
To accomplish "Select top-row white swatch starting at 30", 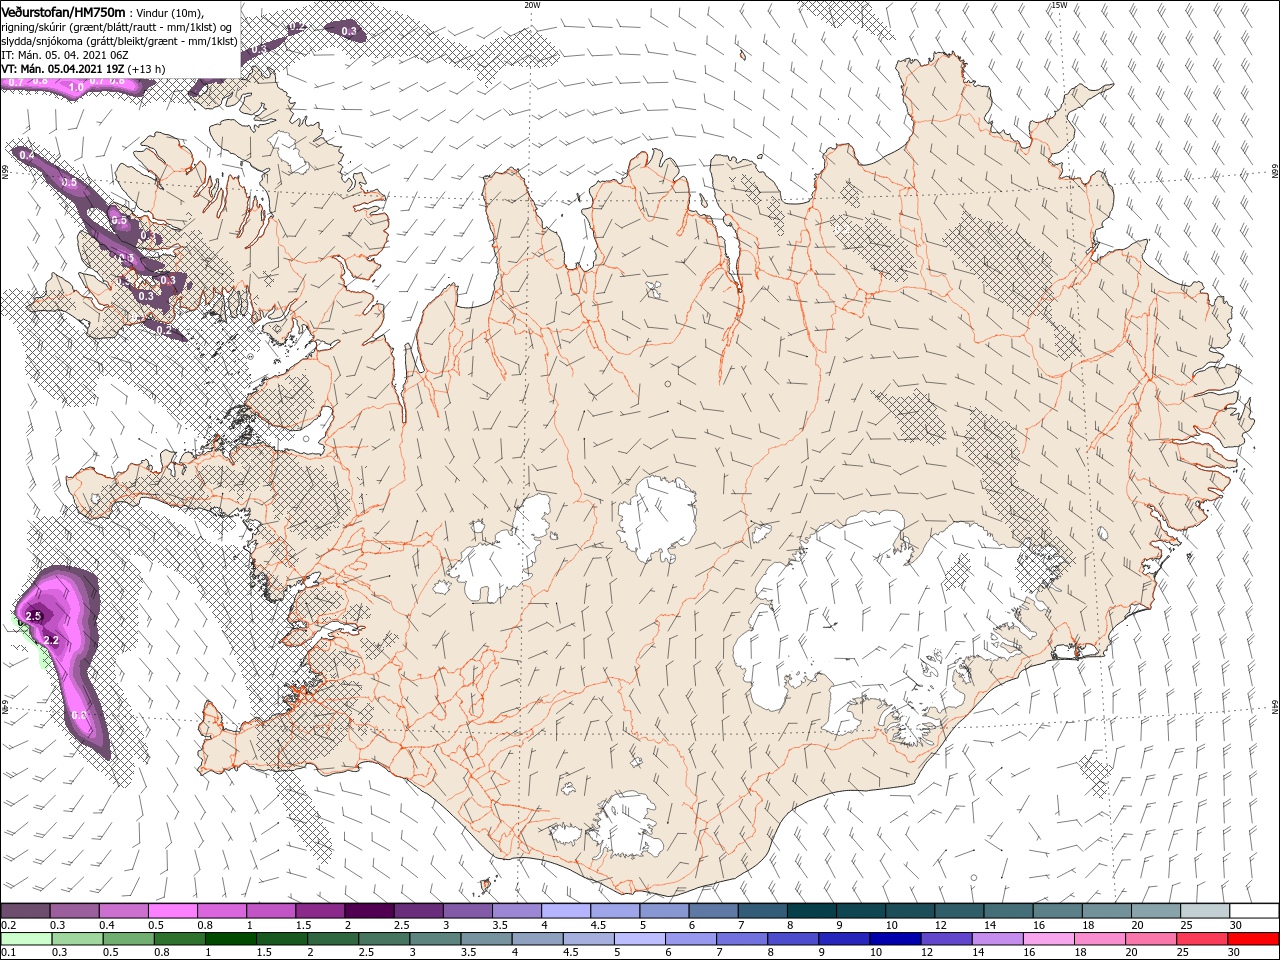I will tap(1254, 911).
